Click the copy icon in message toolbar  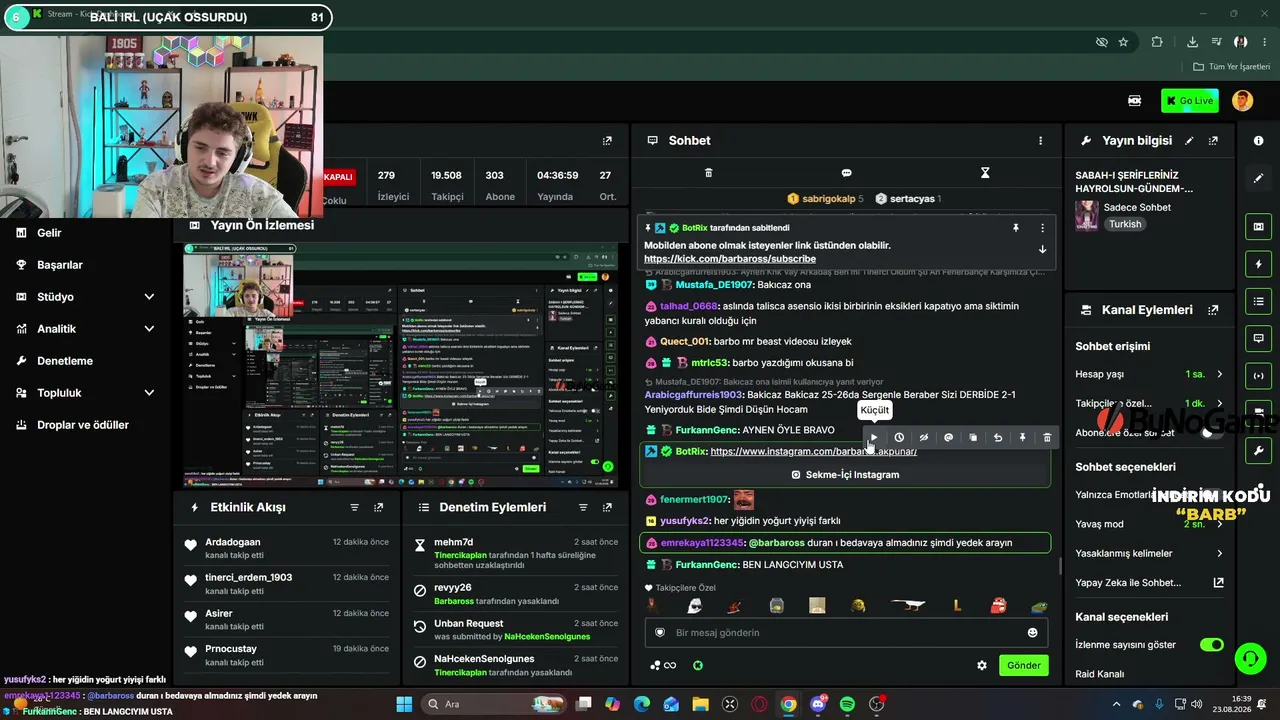pyautogui.click(x=973, y=437)
